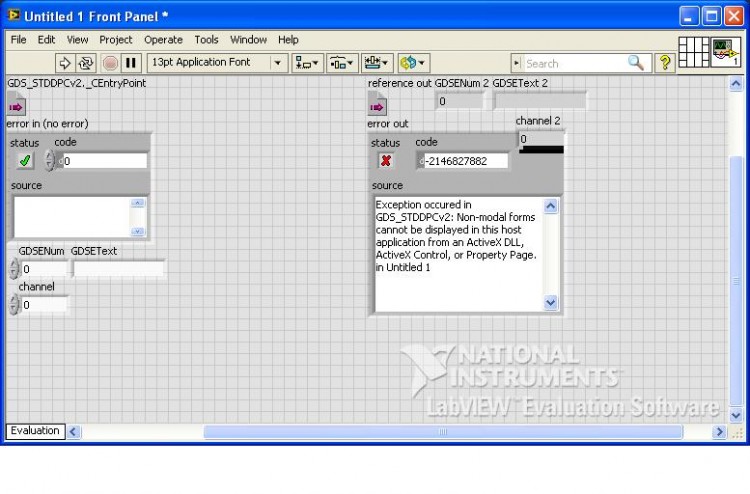Click the GDSENum 2 indicator field
Image resolution: width=750 pixels, height=494 pixels.
click(460, 101)
